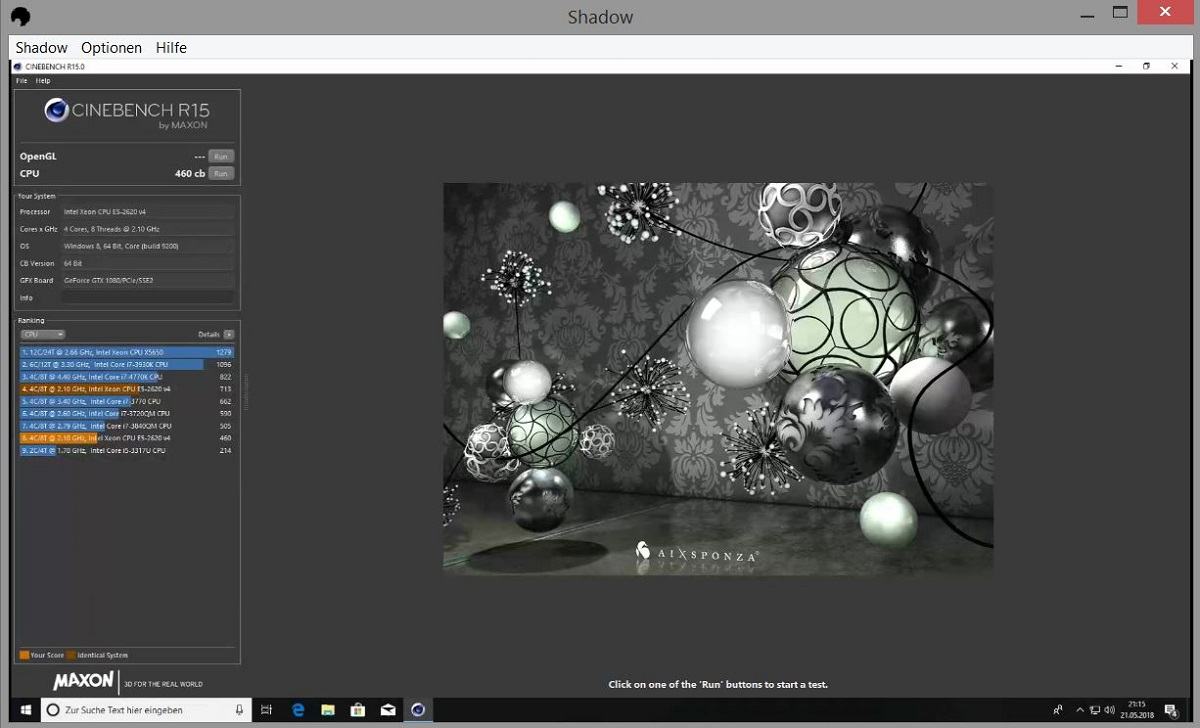Select Xeon E5-2620 v4 entry scoring 460
This screenshot has height=728, width=1200.
click(127, 438)
